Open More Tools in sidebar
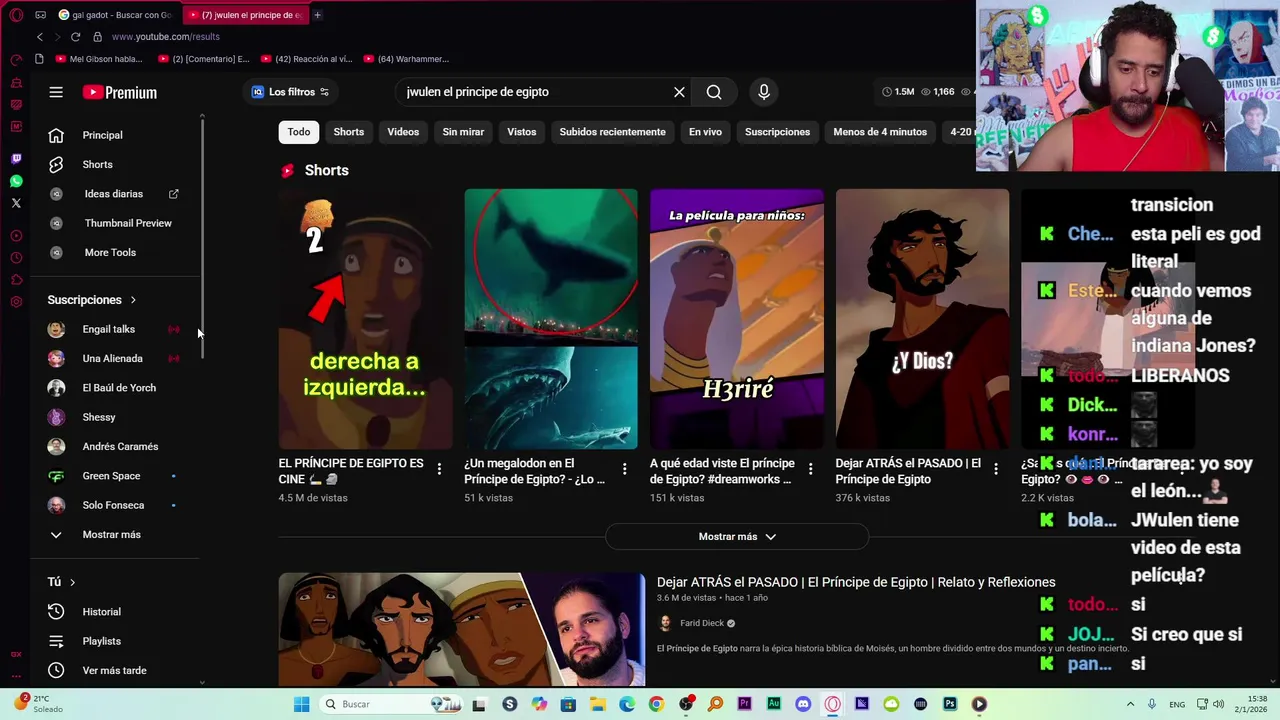 click(x=110, y=252)
